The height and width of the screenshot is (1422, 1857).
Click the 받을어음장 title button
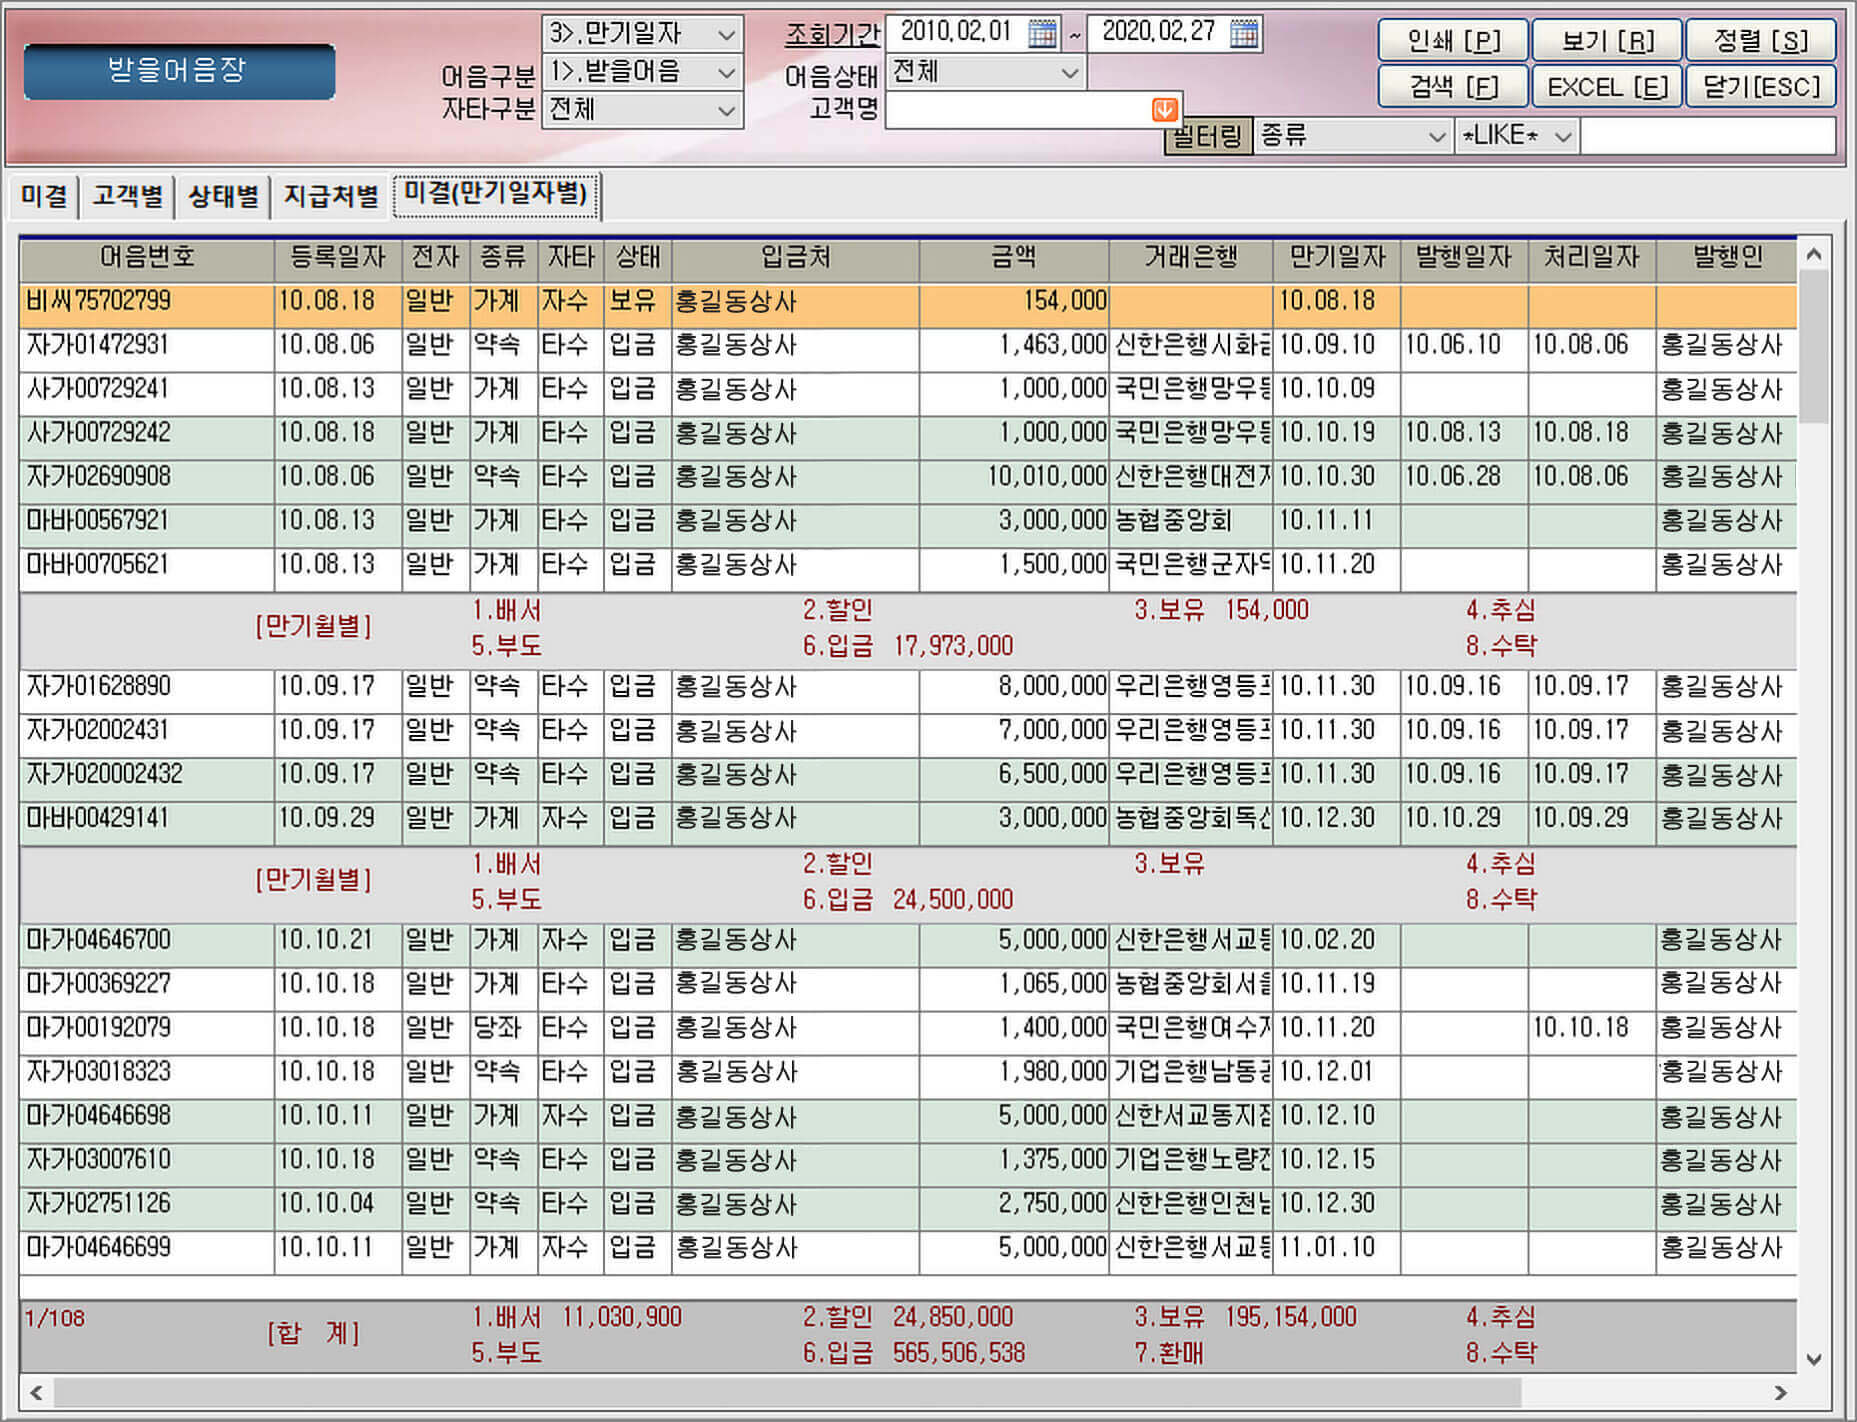(x=179, y=71)
